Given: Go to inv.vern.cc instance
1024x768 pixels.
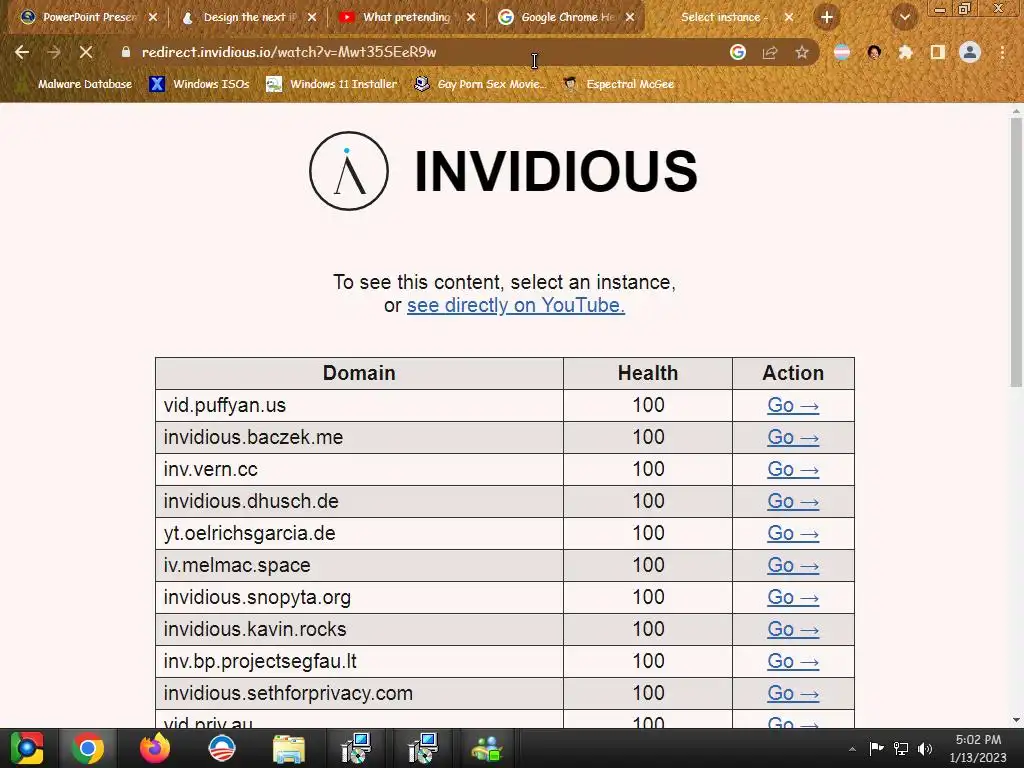Looking at the screenshot, I should click(793, 470).
